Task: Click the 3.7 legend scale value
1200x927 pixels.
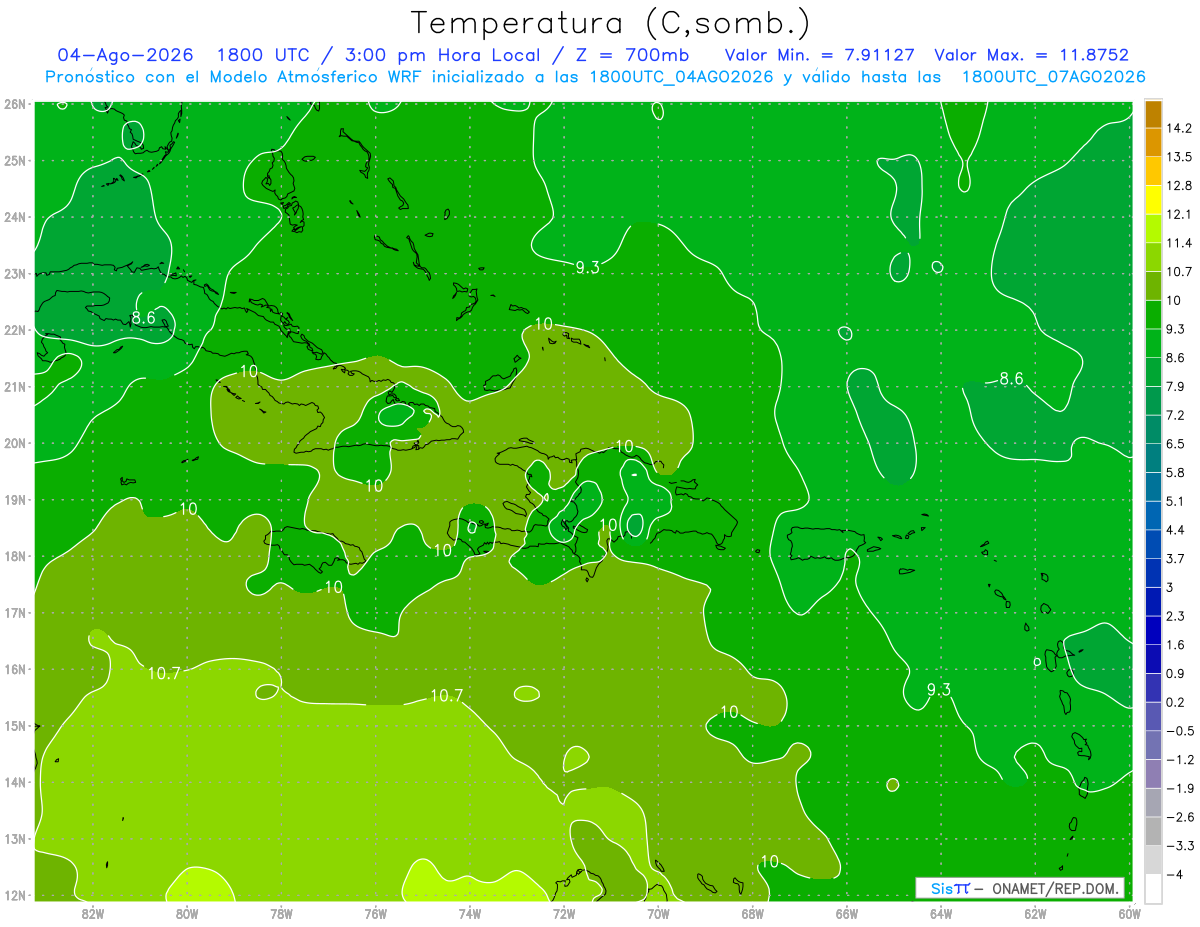Action: coord(1176,558)
